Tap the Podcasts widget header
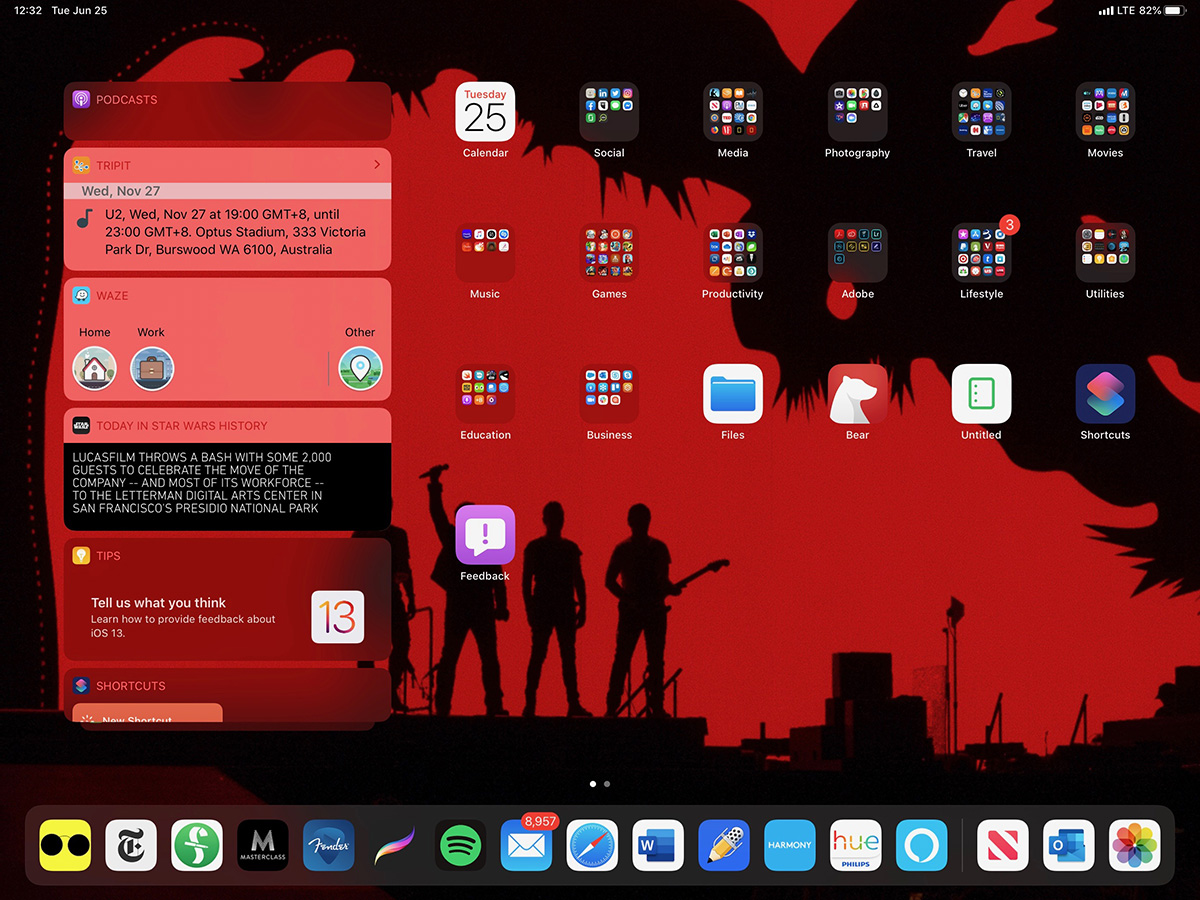 point(227,100)
